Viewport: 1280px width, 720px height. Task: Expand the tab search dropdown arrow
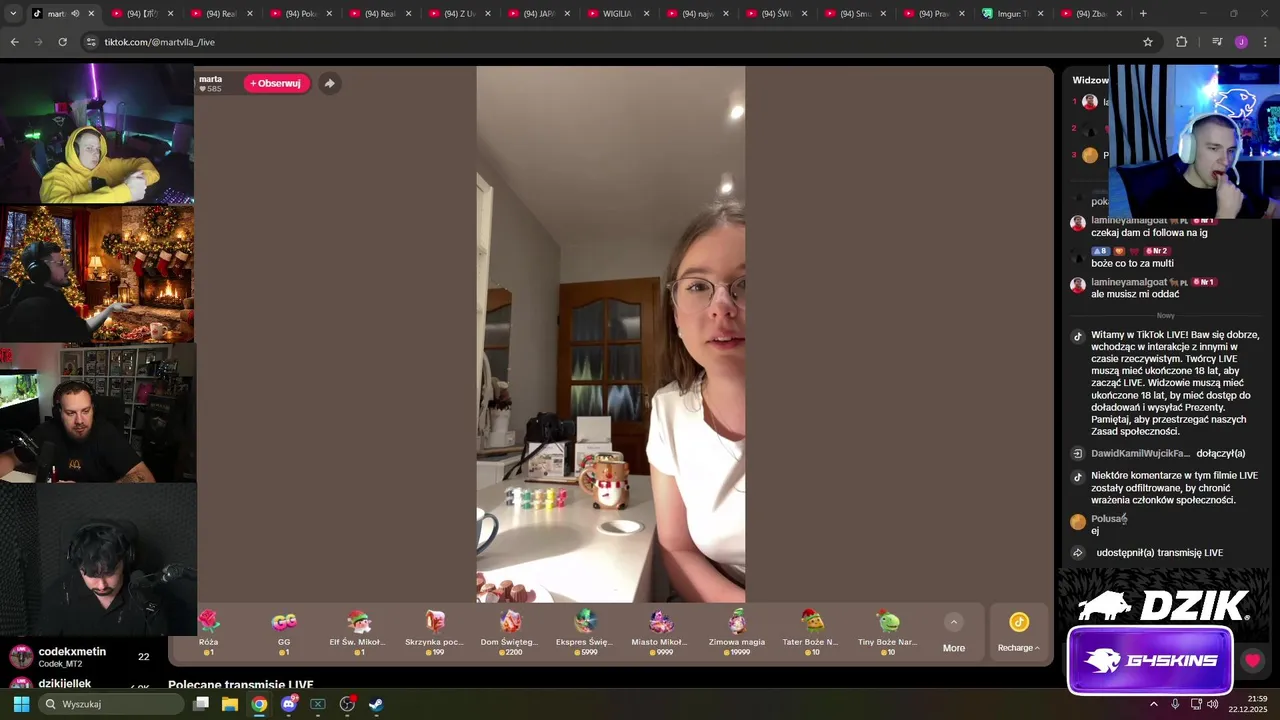(13, 14)
